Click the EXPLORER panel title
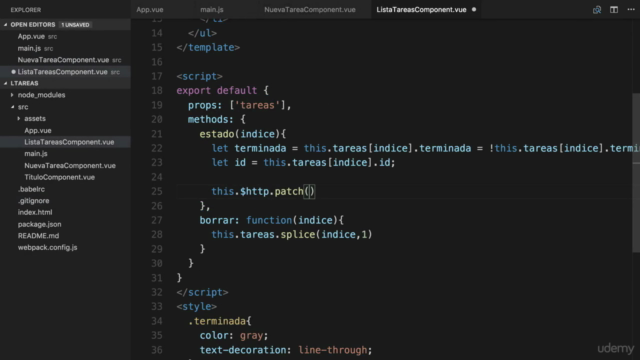Image resolution: width=640 pixels, height=360 pixels. 26,10
